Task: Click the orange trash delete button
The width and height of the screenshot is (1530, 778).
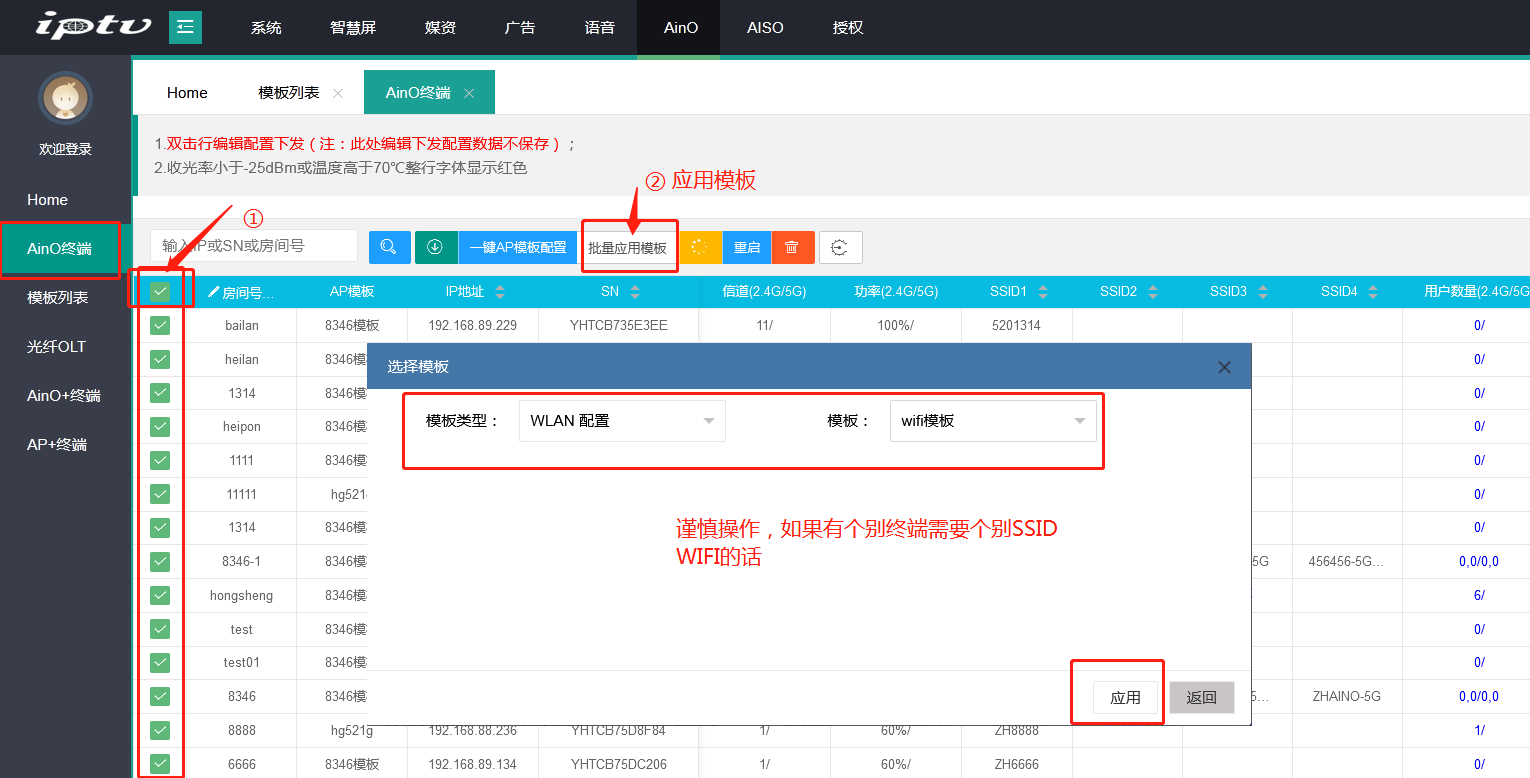Action: click(792, 247)
